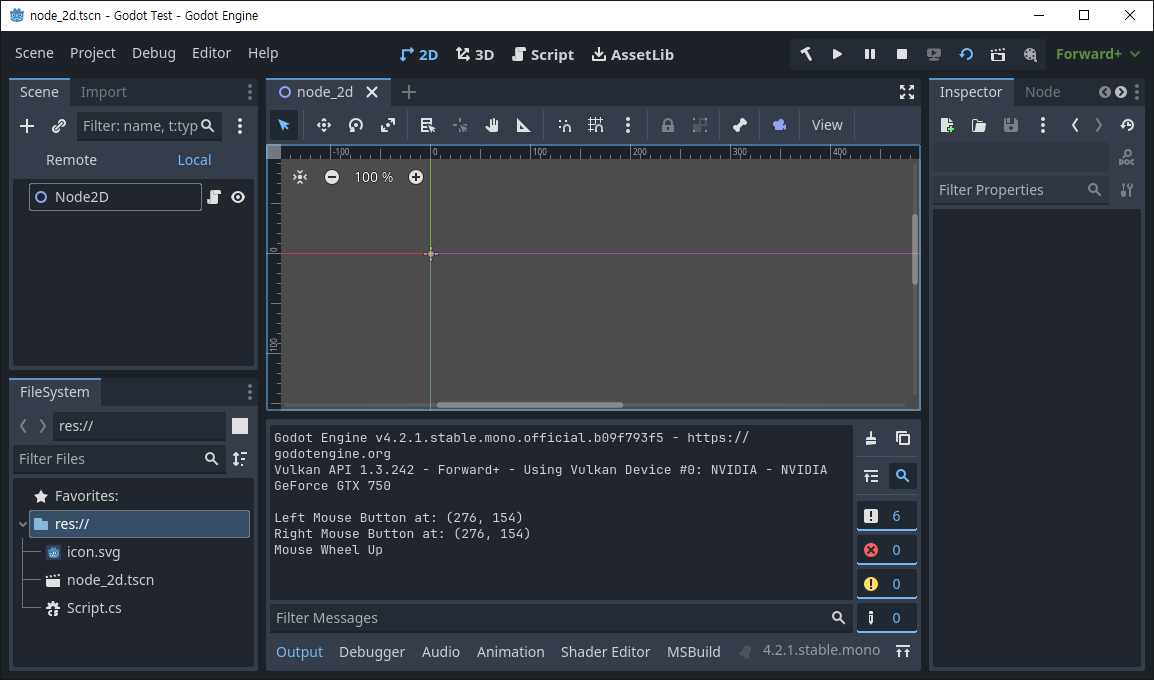Open the Scene dock extra options menu
The width and height of the screenshot is (1154, 680).
[x=240, y=126]
